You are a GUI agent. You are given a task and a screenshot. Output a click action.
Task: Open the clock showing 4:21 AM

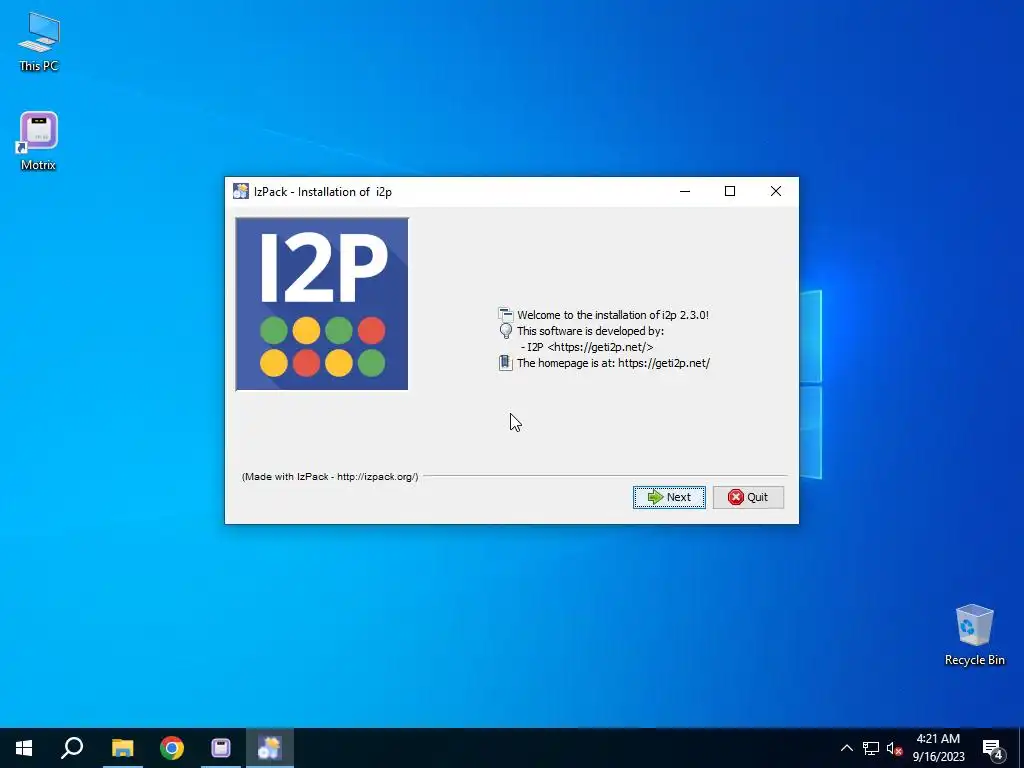[938, 748]
